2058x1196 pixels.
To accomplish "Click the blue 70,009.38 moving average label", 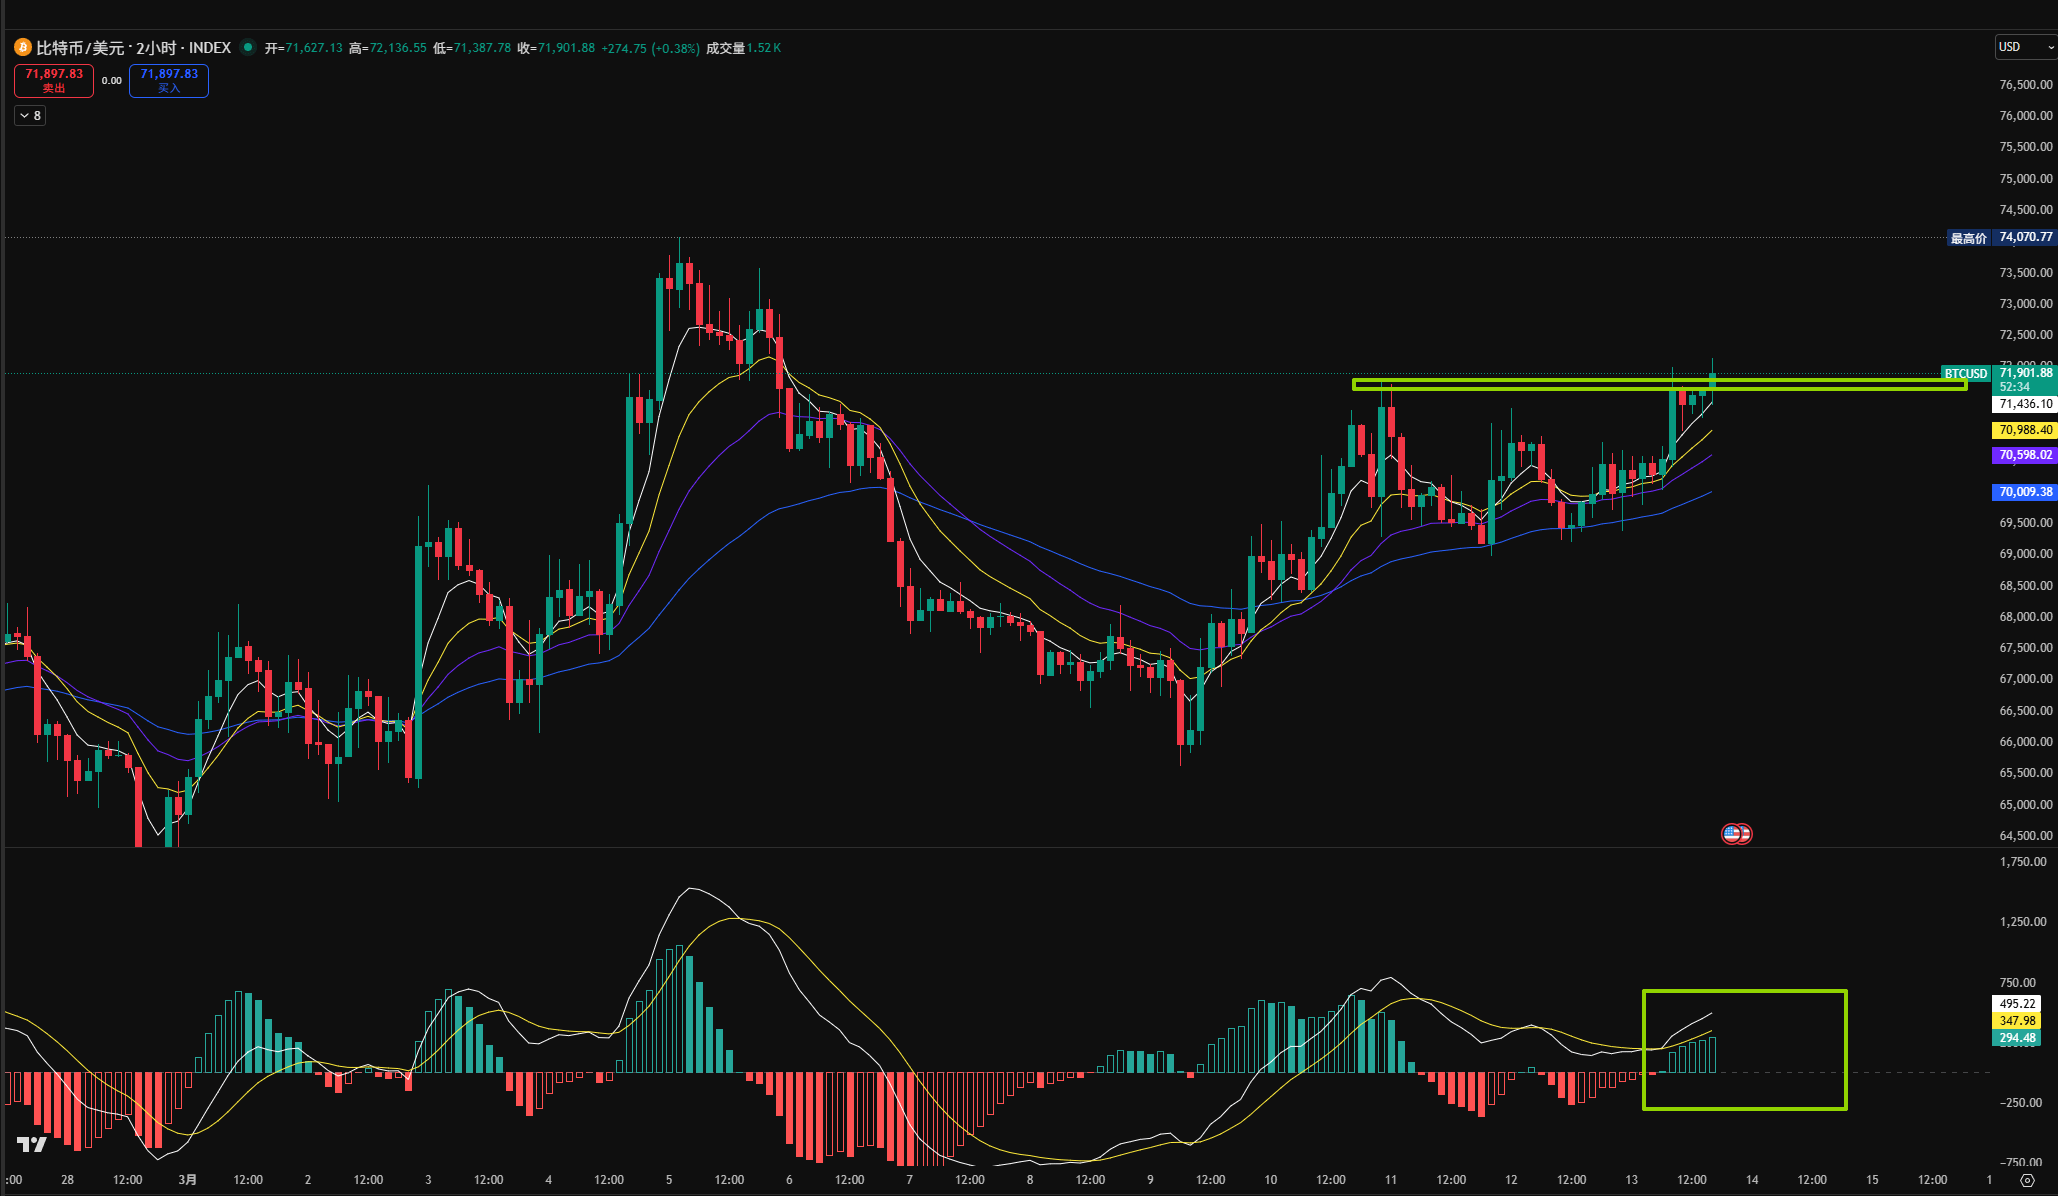I will point(2025,492).
